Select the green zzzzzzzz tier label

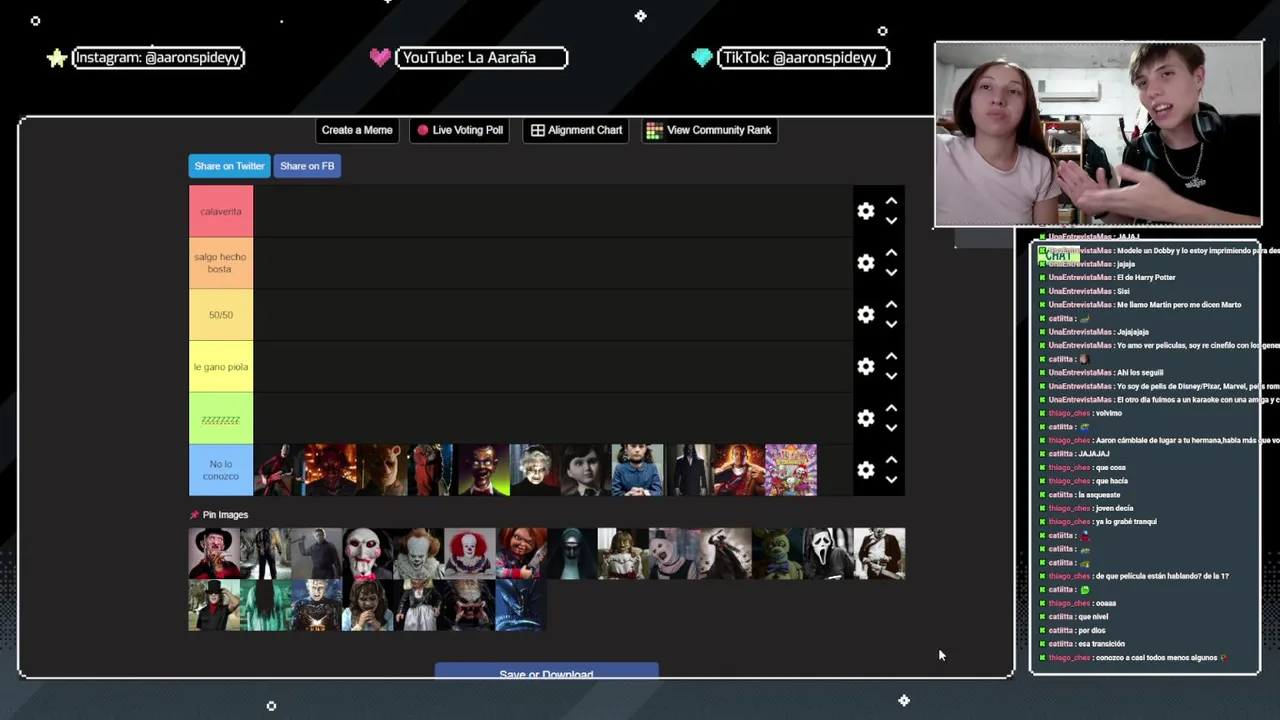[221, 419]
